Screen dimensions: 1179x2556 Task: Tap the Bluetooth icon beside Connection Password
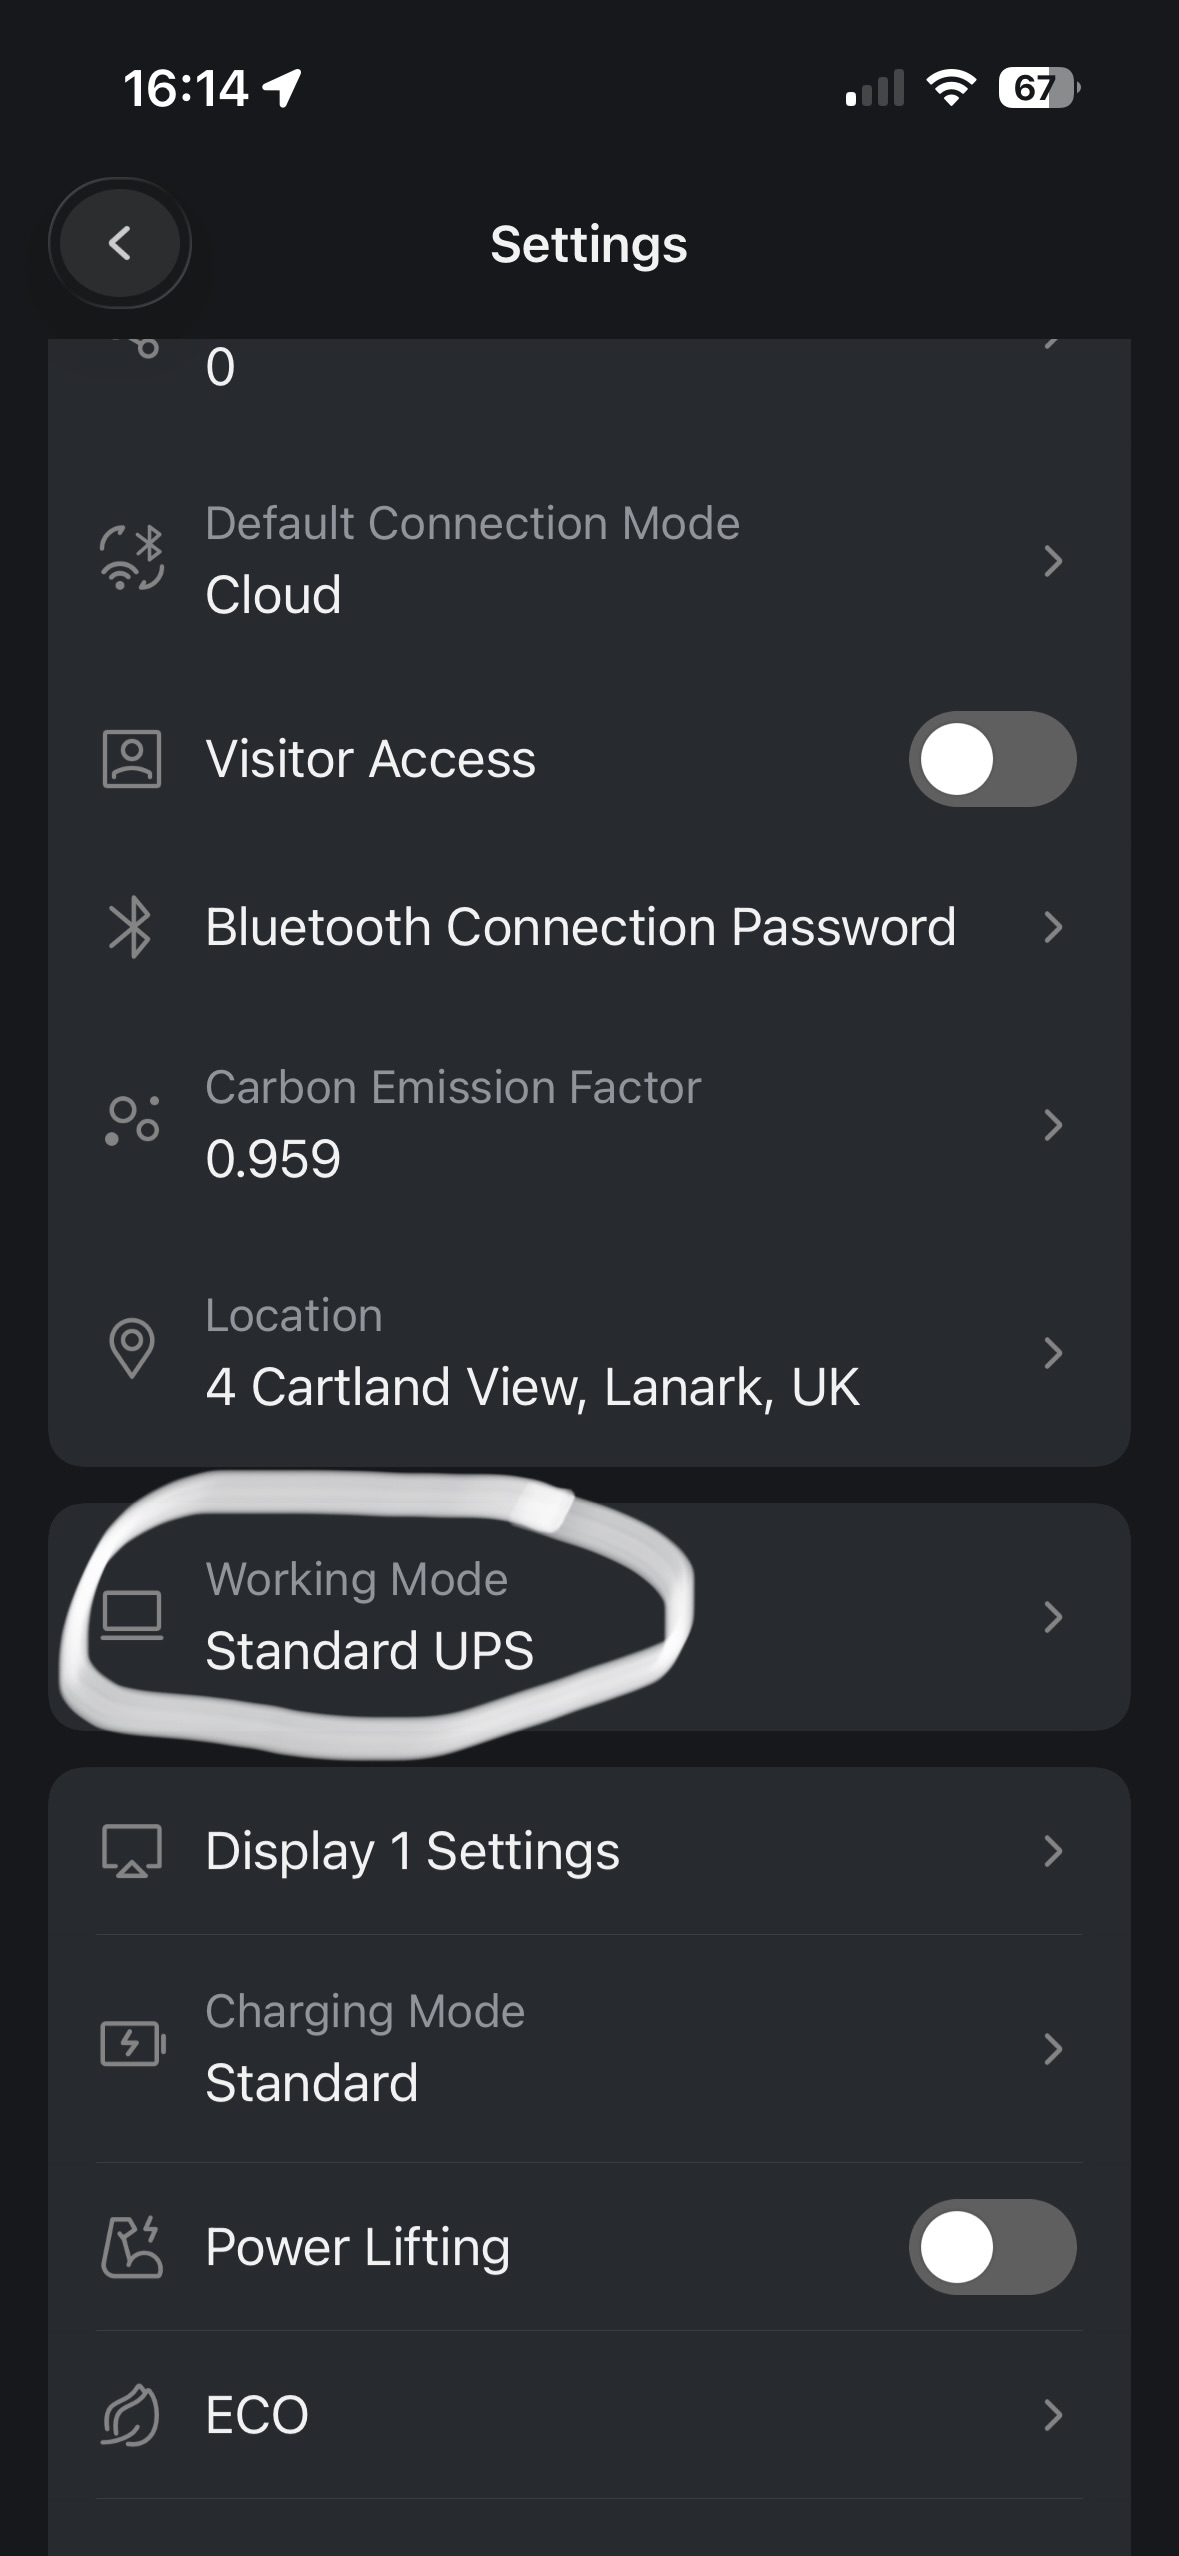131,927
